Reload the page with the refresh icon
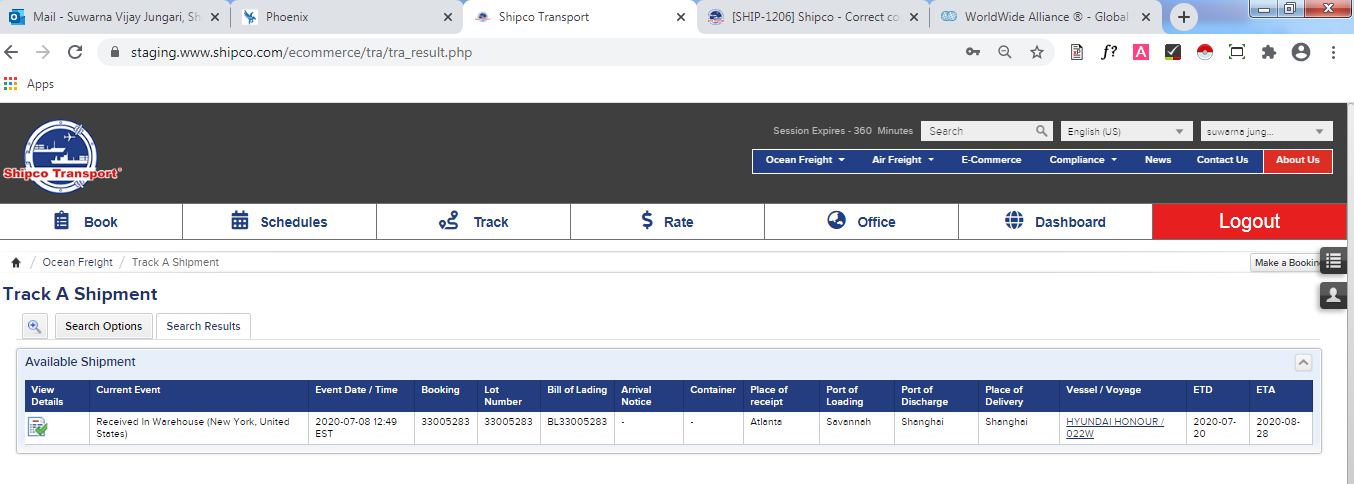1354x484 pixels. (75, 52)
